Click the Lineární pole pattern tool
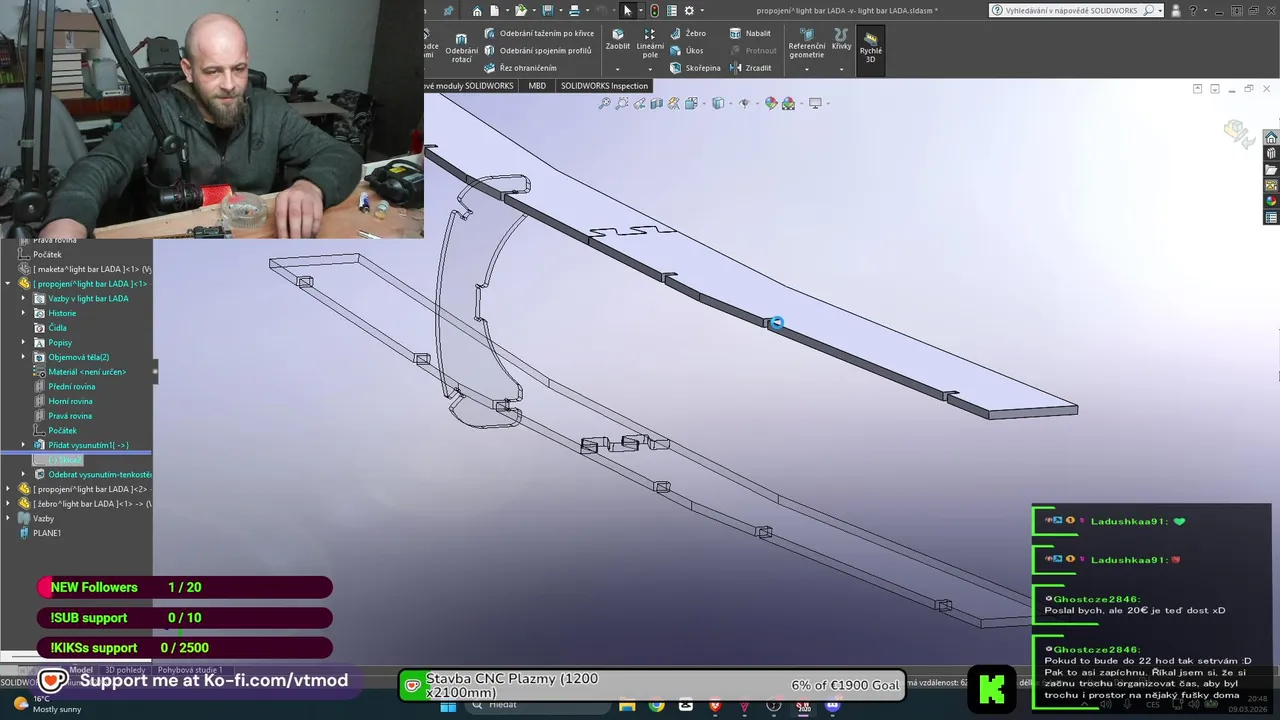This screenshot has height=720, width=1280. pos(650,43)
